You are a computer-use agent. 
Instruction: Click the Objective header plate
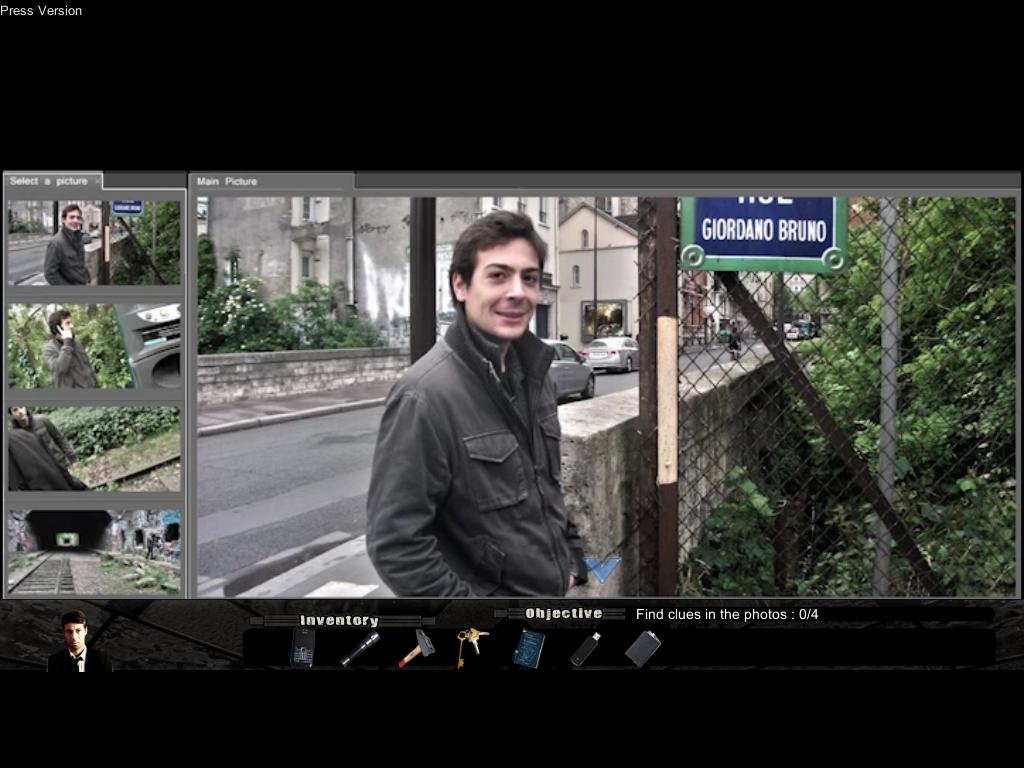tap(563, 613)
